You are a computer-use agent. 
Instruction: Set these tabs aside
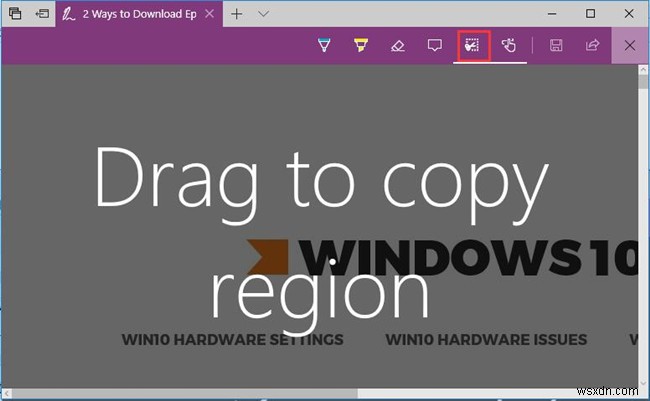click(x=42, y=14)
